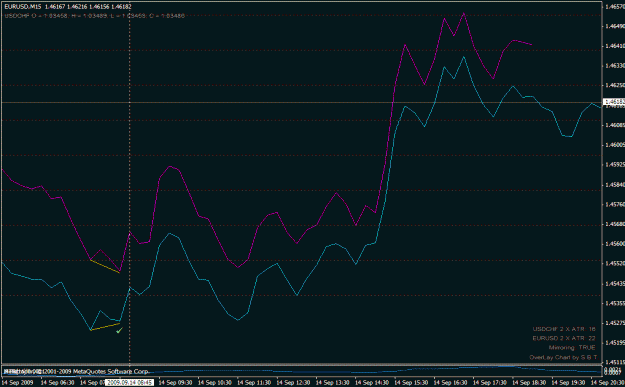This screenshot has width=625, height=387.
Task: Click the 14 Sep 09:30 time label
Action: coord(175,383)
